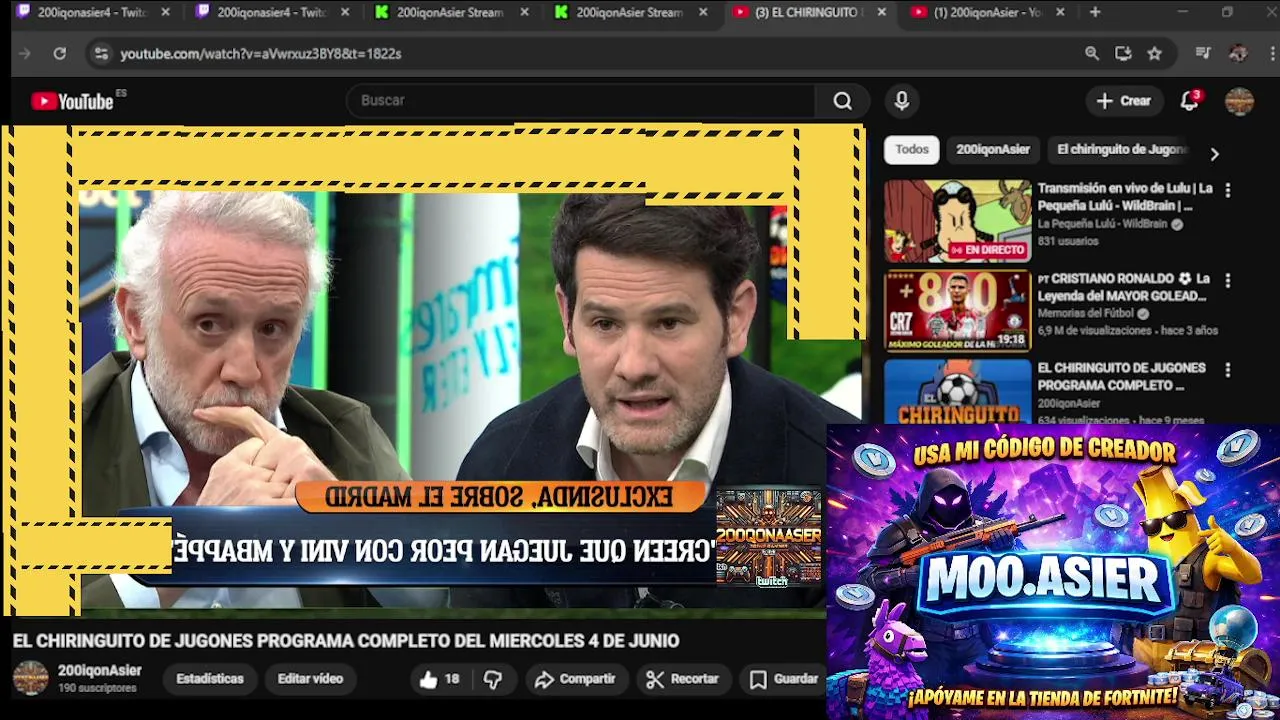The width and height of the screenshot is (1280, 720).
Task: Switch to first 200iqonAsier Stream Kick tab
Action: pyautogui.click(x=452, y=12)
